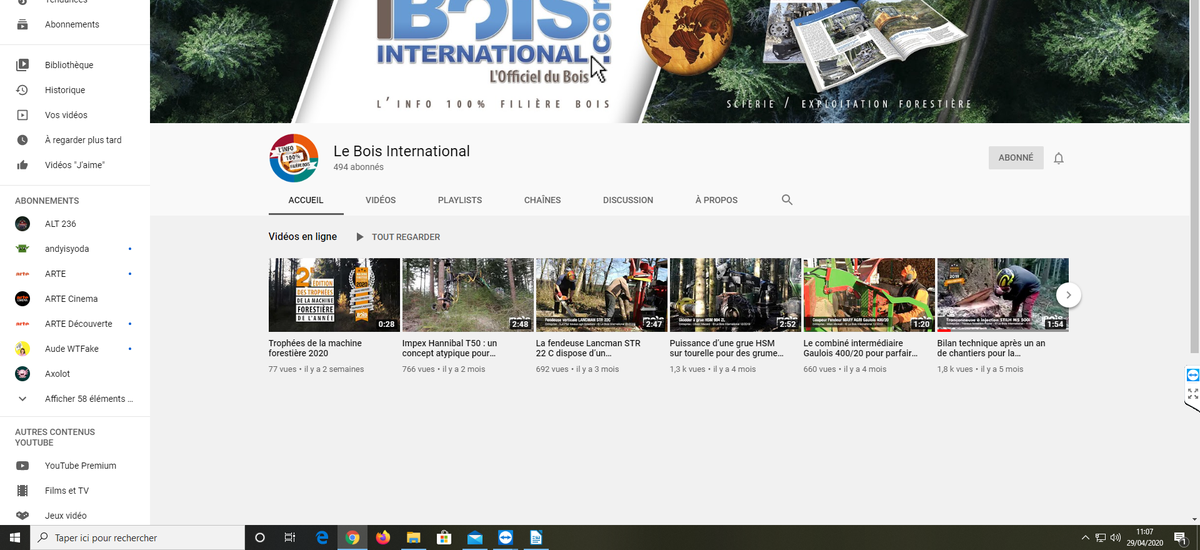Click the Vidéos en ligne section heading
1200x550 pixels.
pyautogui.click(x=303, y=237)
